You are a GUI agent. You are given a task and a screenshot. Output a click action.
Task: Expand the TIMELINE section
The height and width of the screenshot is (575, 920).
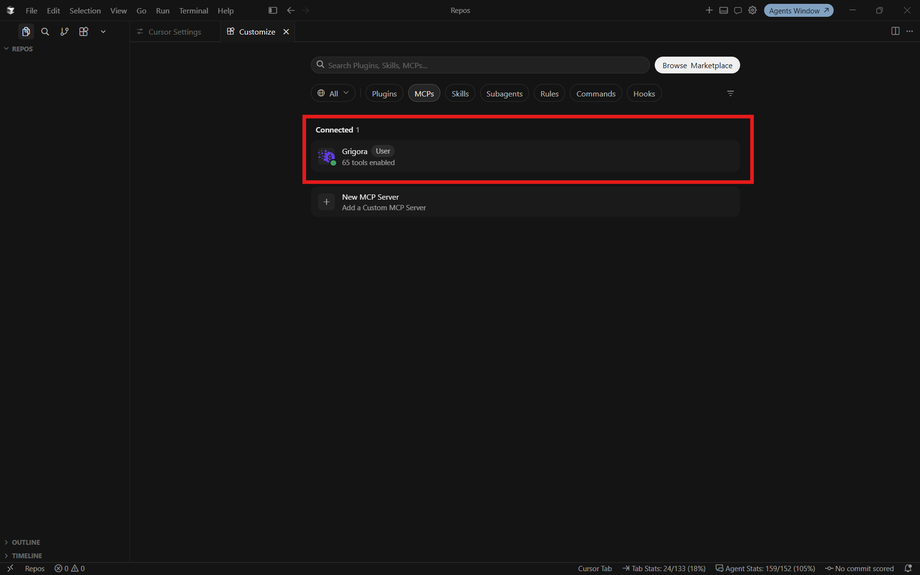coord(65,556)
